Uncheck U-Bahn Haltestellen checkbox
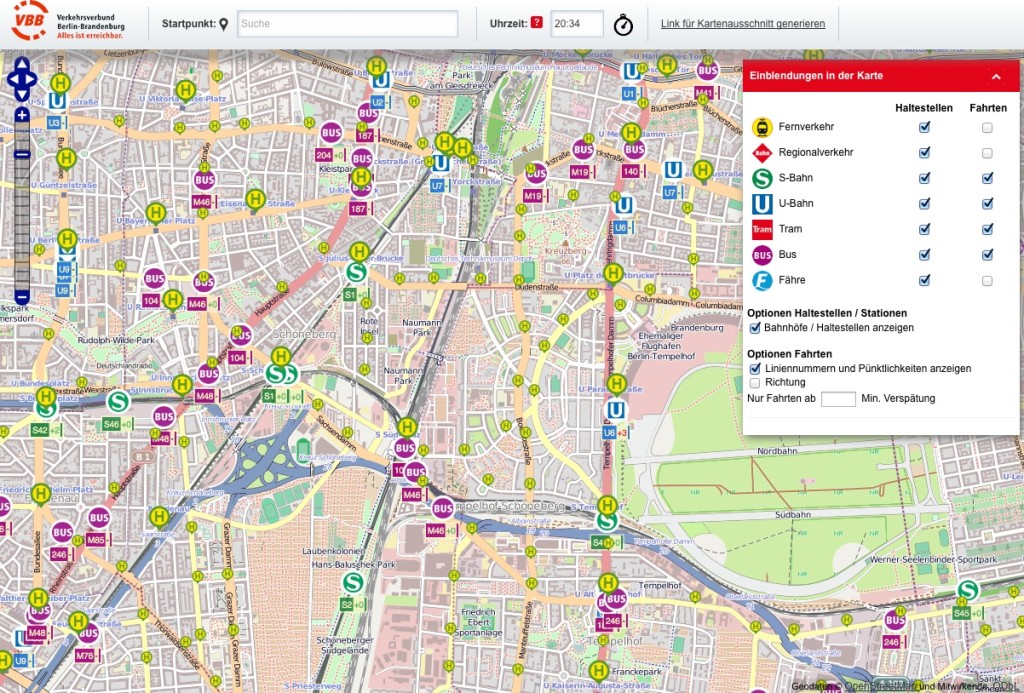The width and height of the screenshot is (1024, 693). click(x=924, y=204)
